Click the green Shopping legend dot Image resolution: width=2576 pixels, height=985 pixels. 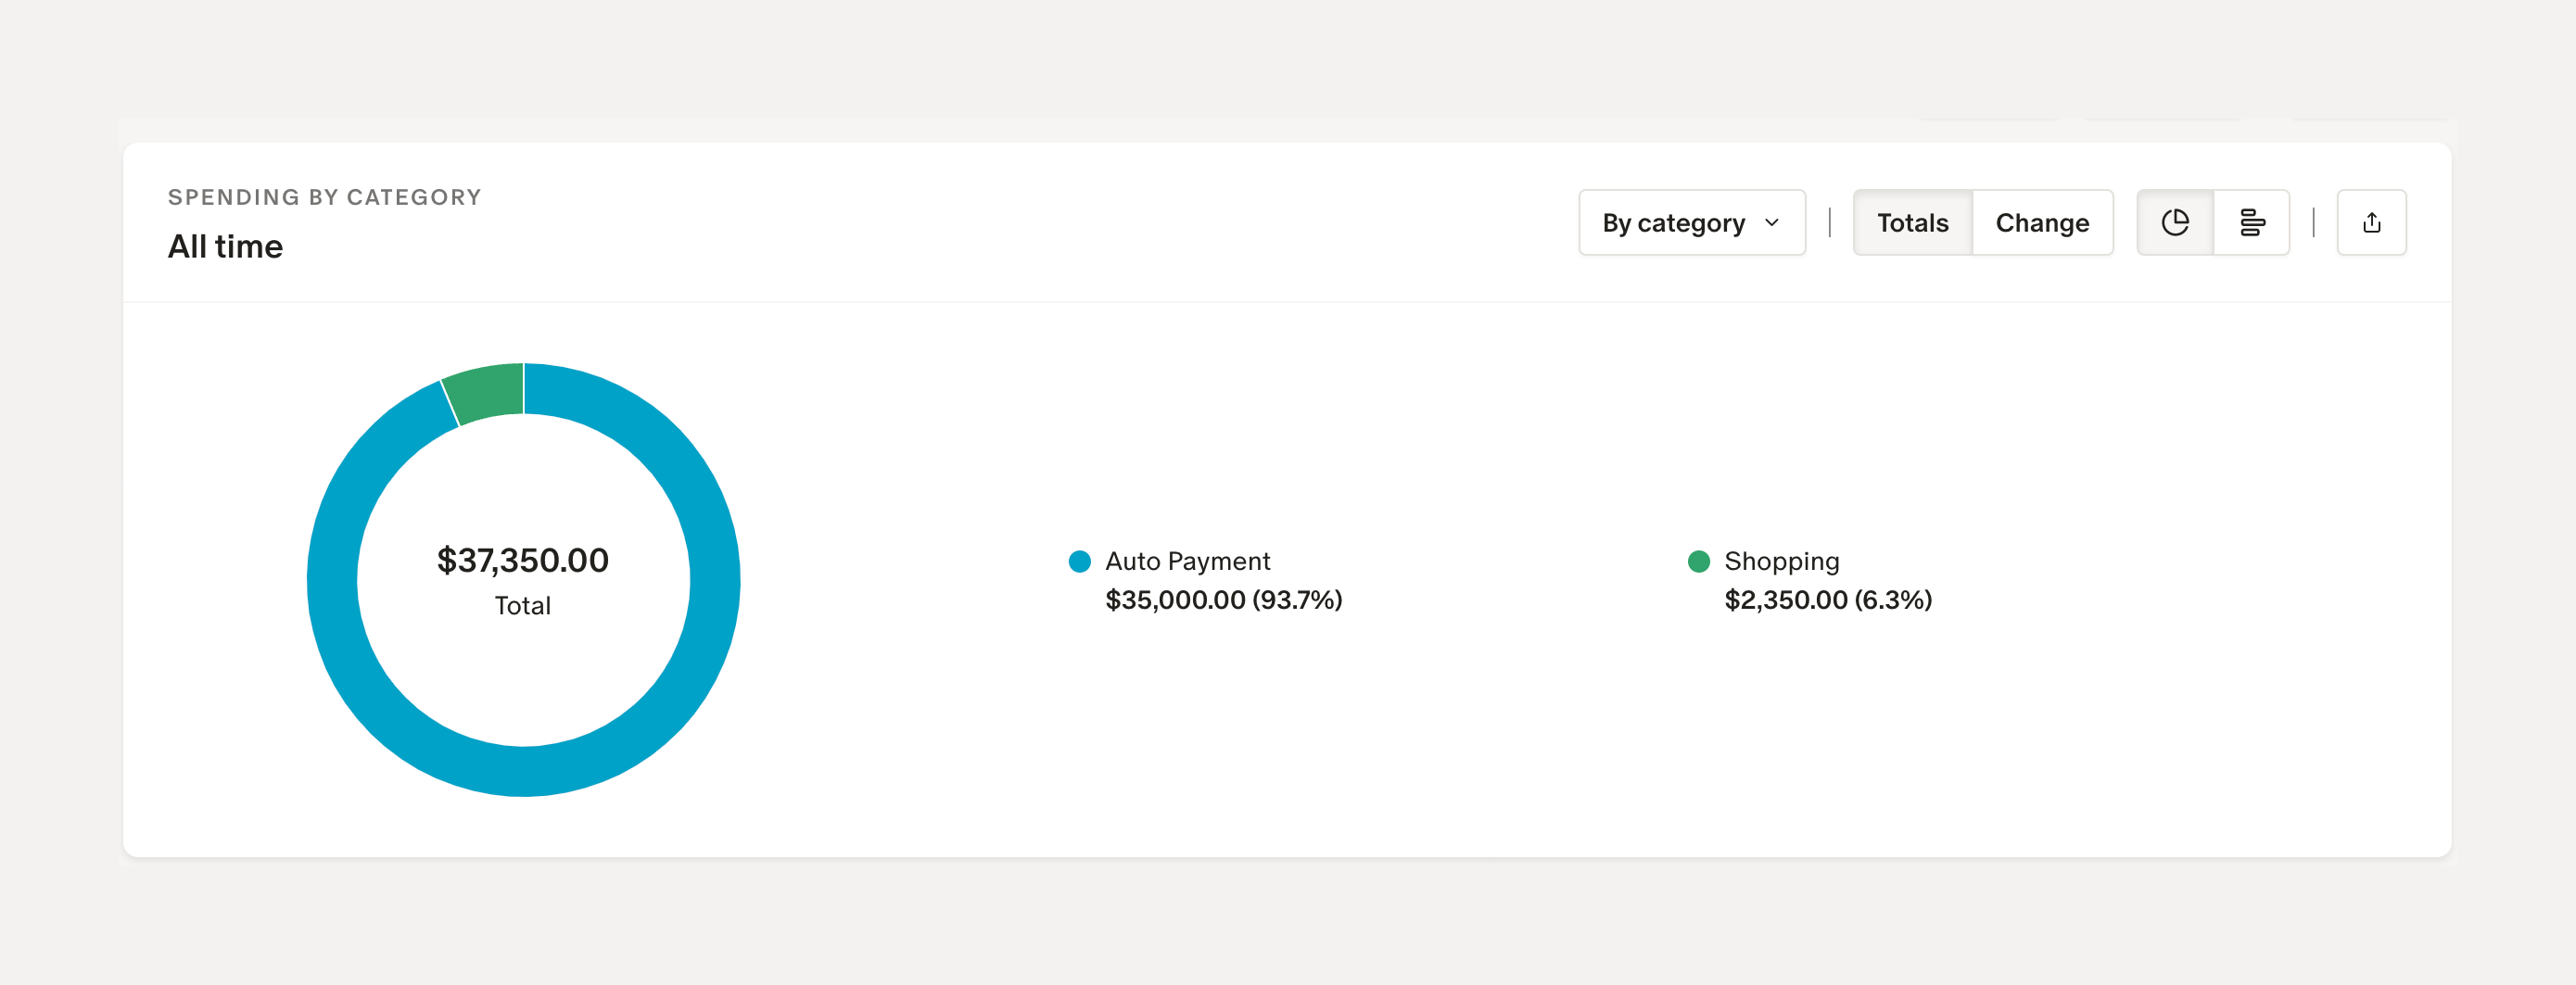coord(1698,561)
